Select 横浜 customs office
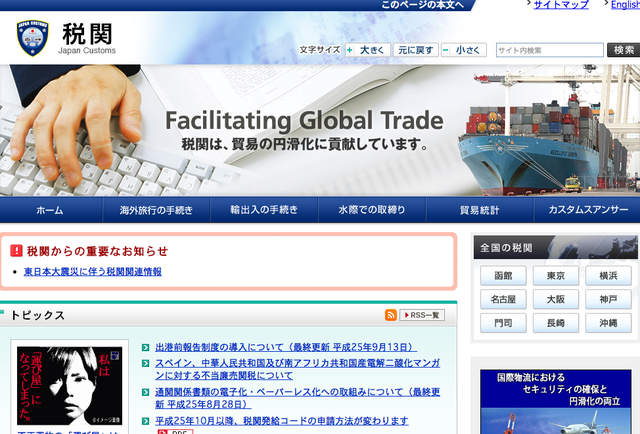Image resolution: width=640 pixels, height=434 pixels. 608,276
